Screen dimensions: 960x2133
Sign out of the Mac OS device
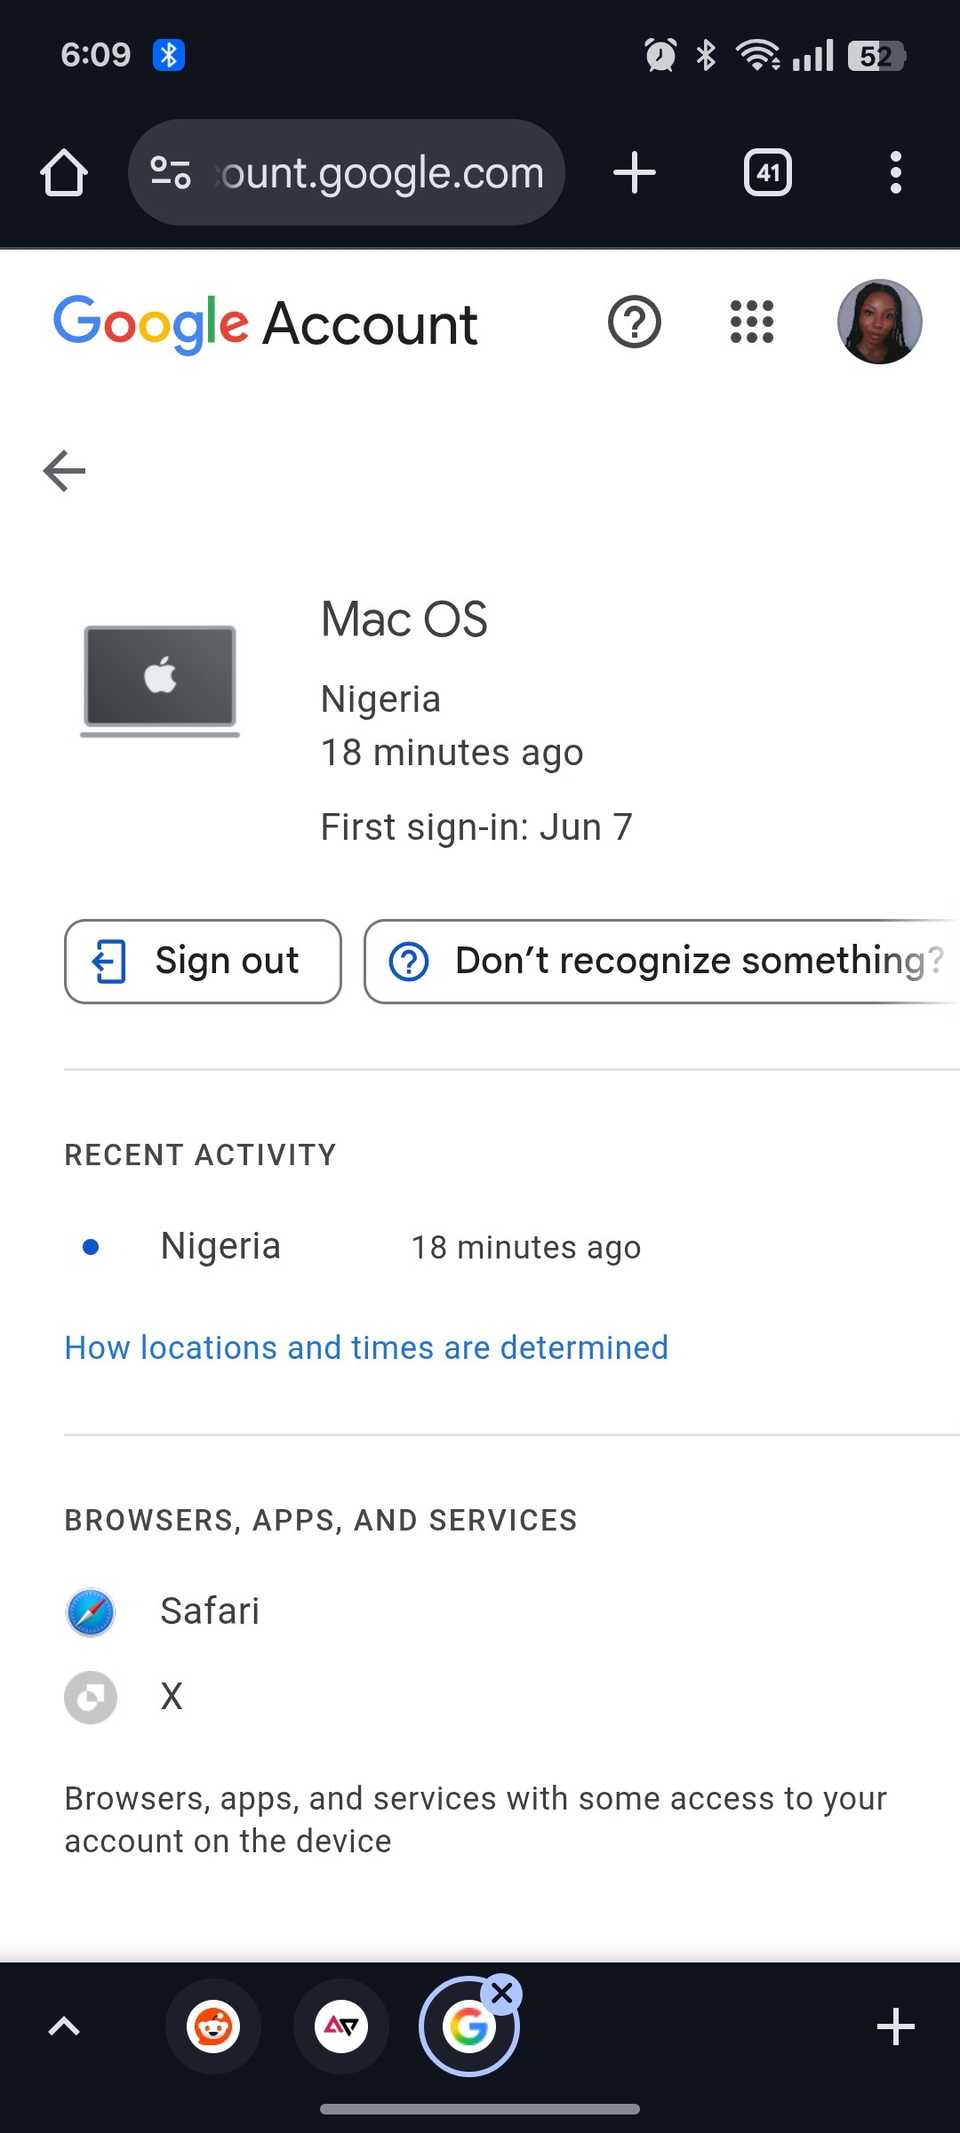pos(203,961)
